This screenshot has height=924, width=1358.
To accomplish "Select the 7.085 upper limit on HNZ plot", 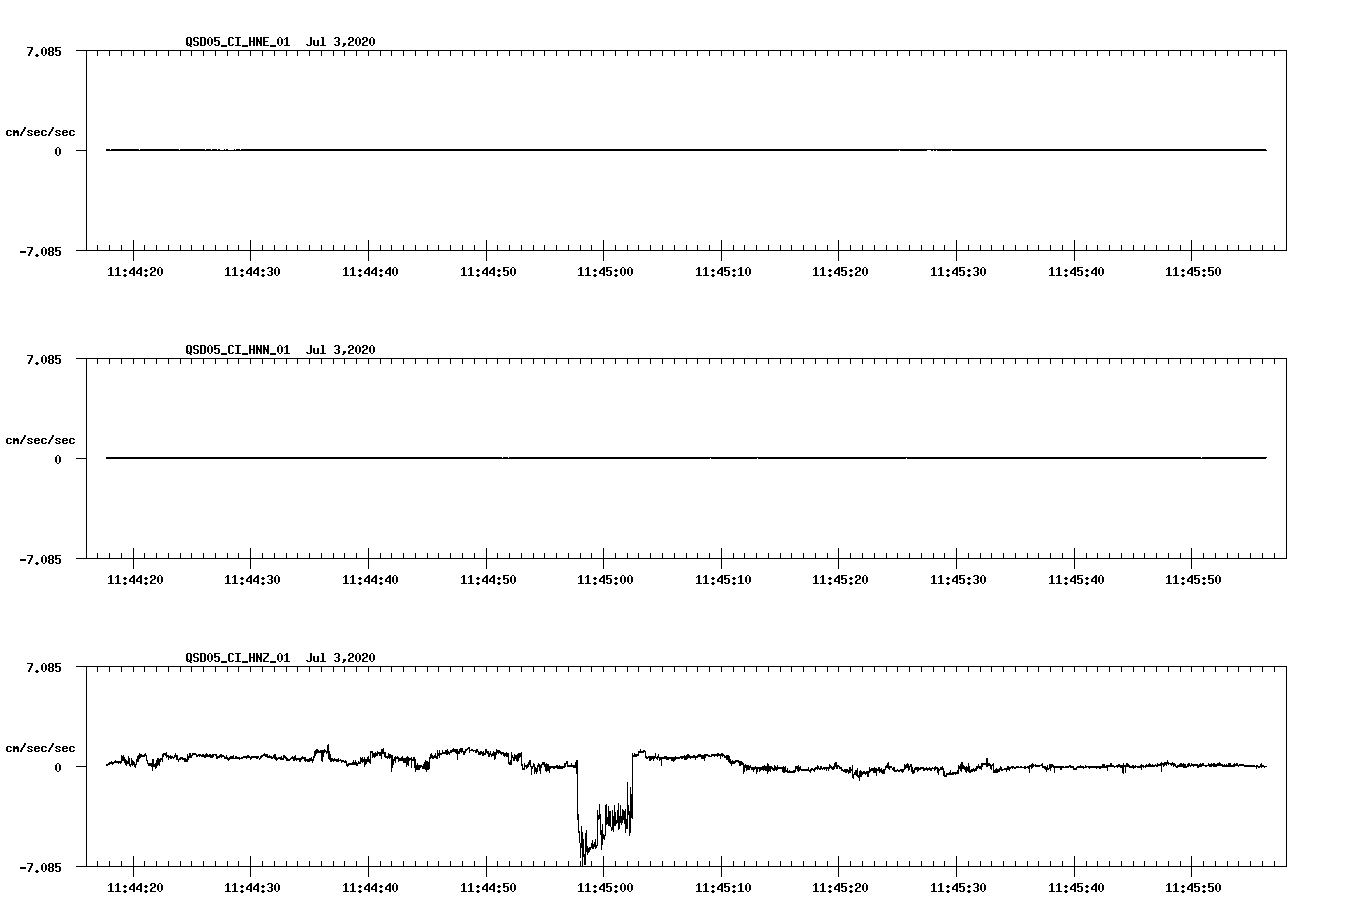I will (44, 668).
